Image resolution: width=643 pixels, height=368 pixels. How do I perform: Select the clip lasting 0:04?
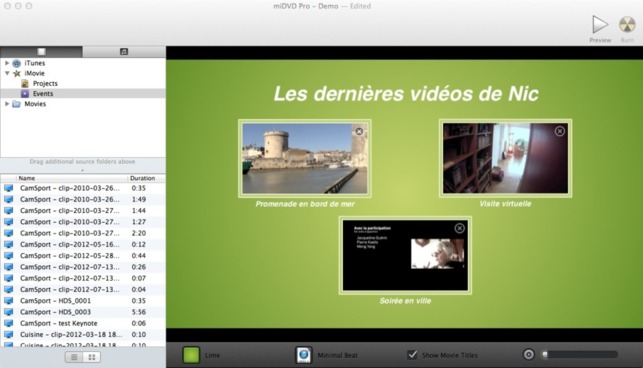click(x=83, y=290)
